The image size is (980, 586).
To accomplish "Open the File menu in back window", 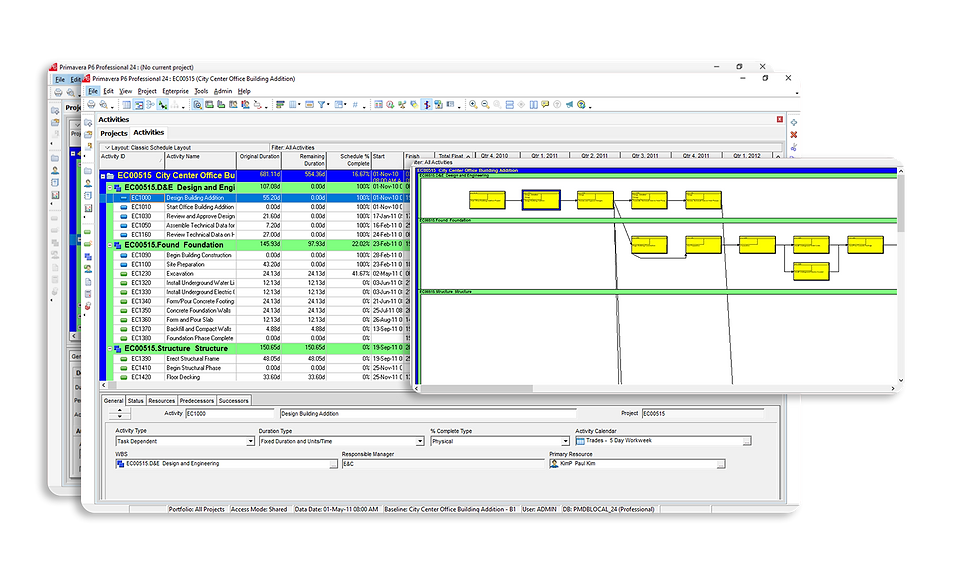I will coord(60,79).
